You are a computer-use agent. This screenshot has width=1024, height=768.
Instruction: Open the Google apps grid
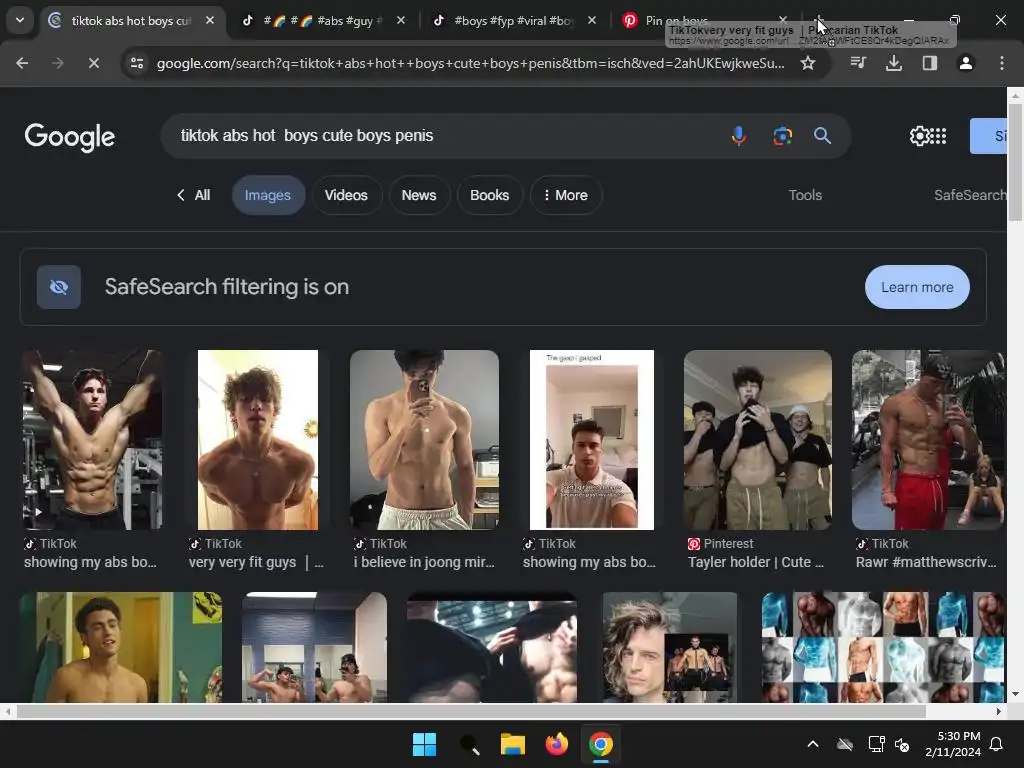point(938,136)
